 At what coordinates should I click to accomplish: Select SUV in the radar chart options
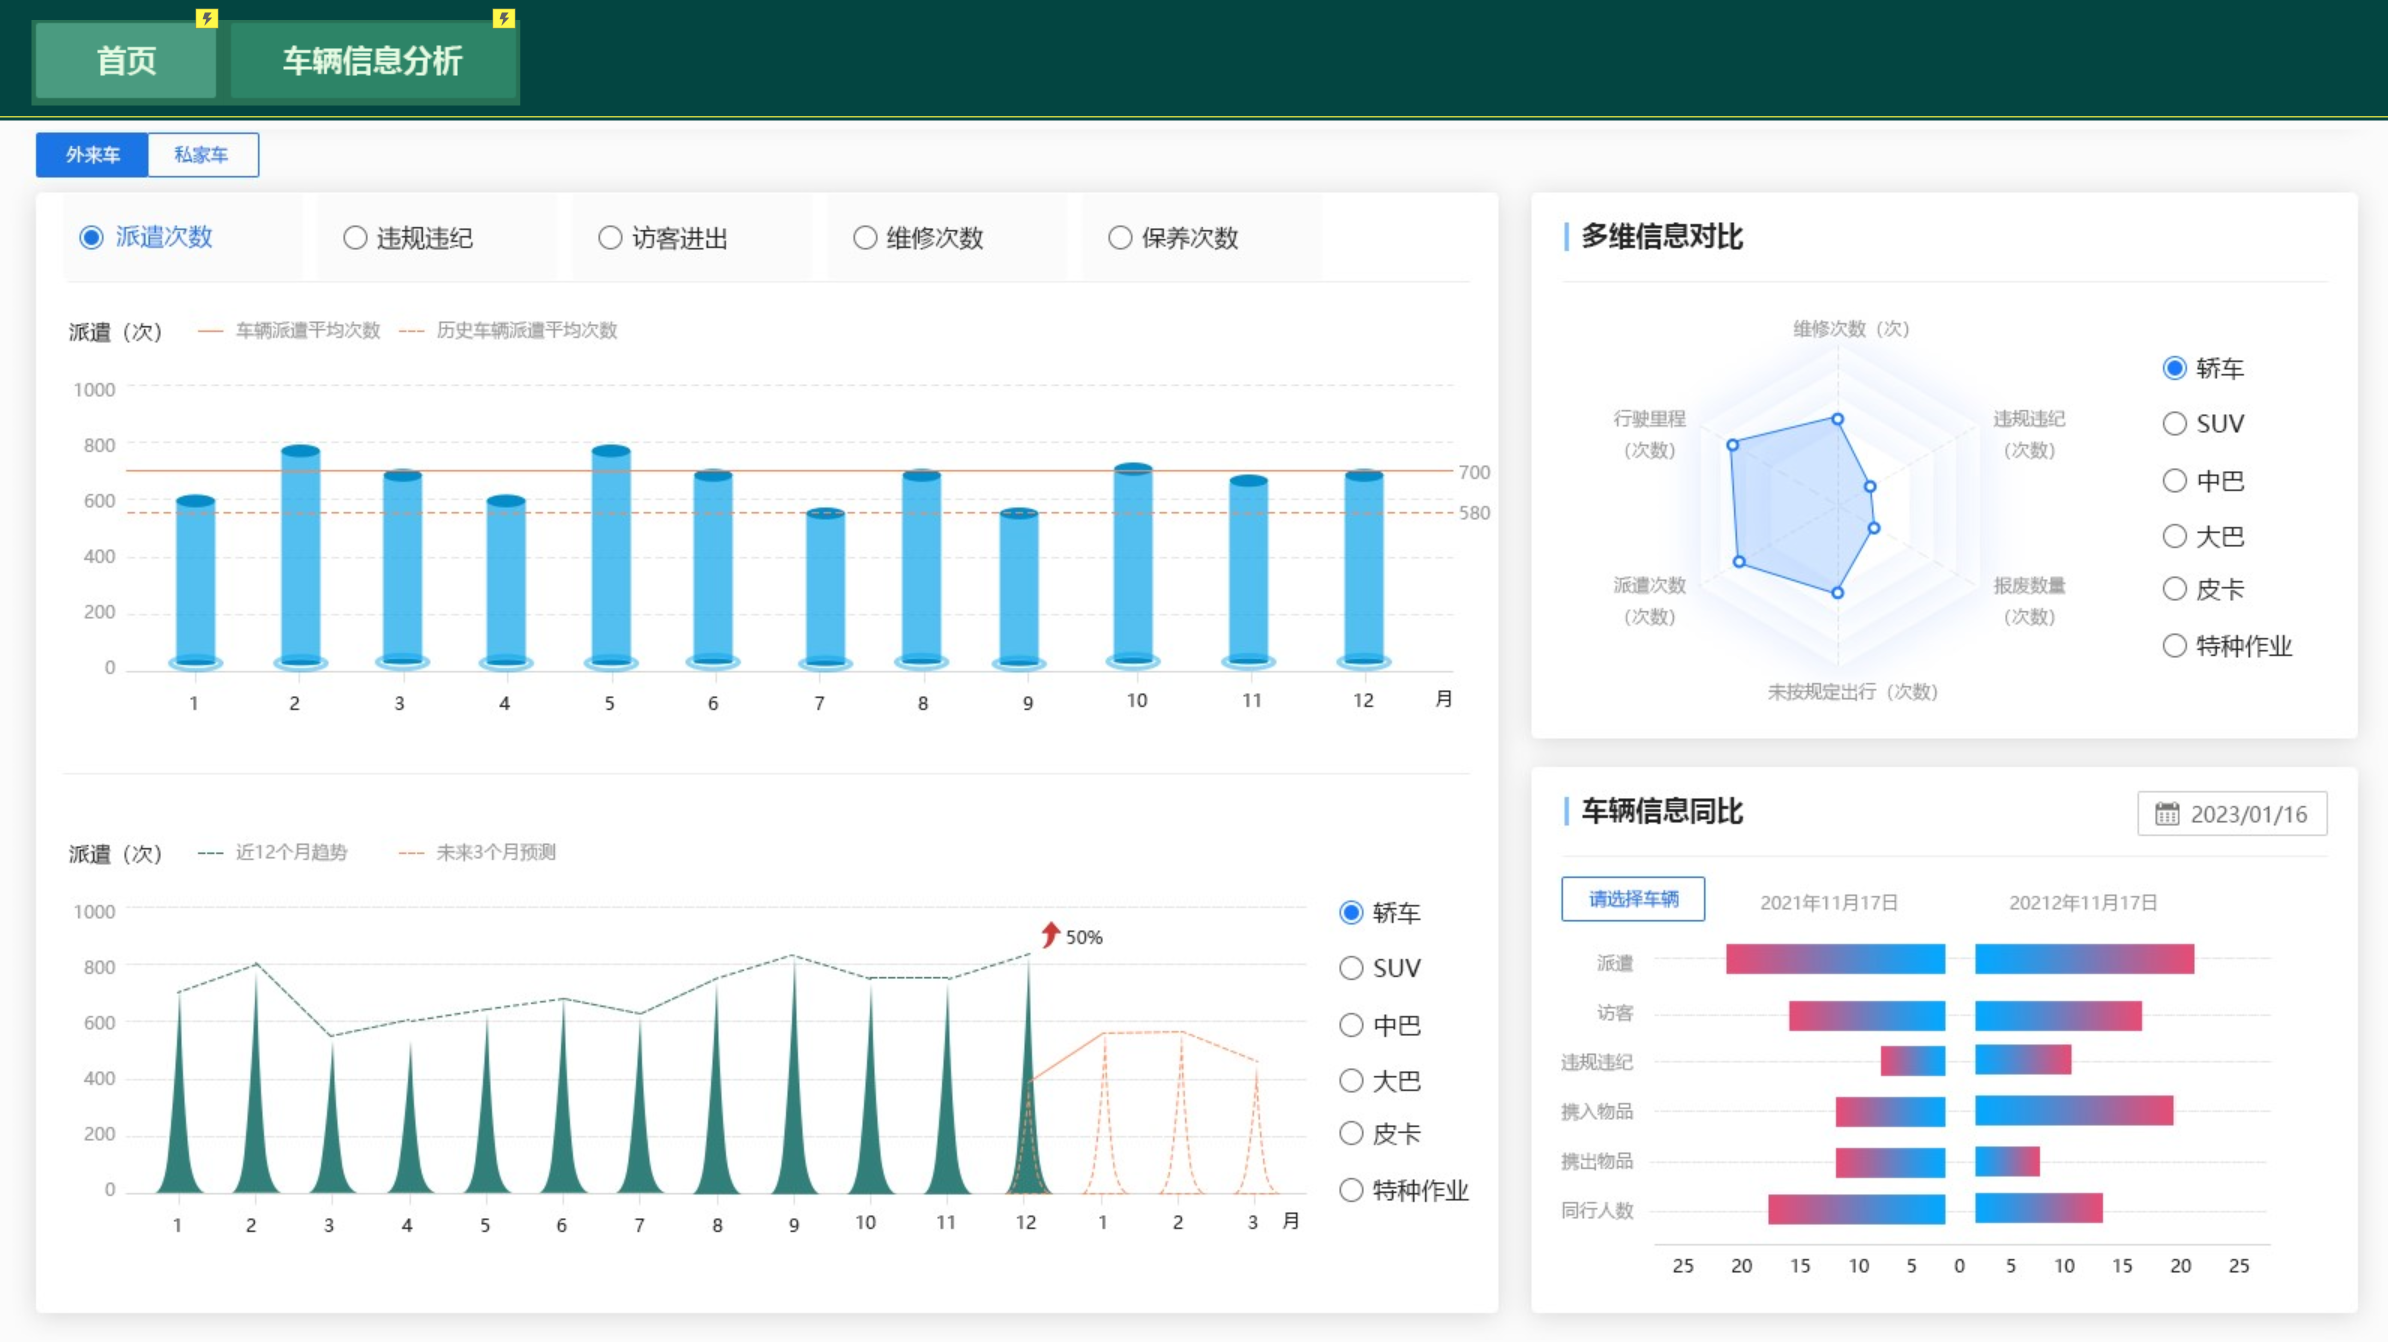click(2203, 424)
